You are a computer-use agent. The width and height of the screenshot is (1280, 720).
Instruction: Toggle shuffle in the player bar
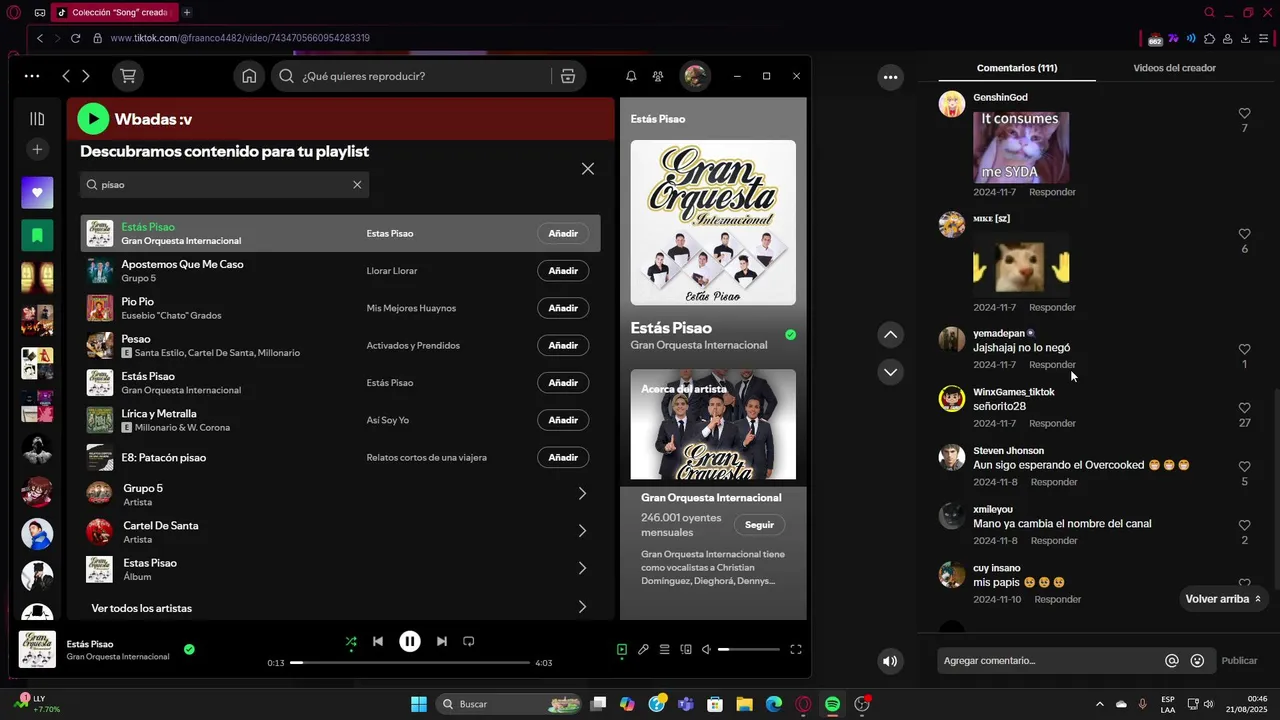351,642
